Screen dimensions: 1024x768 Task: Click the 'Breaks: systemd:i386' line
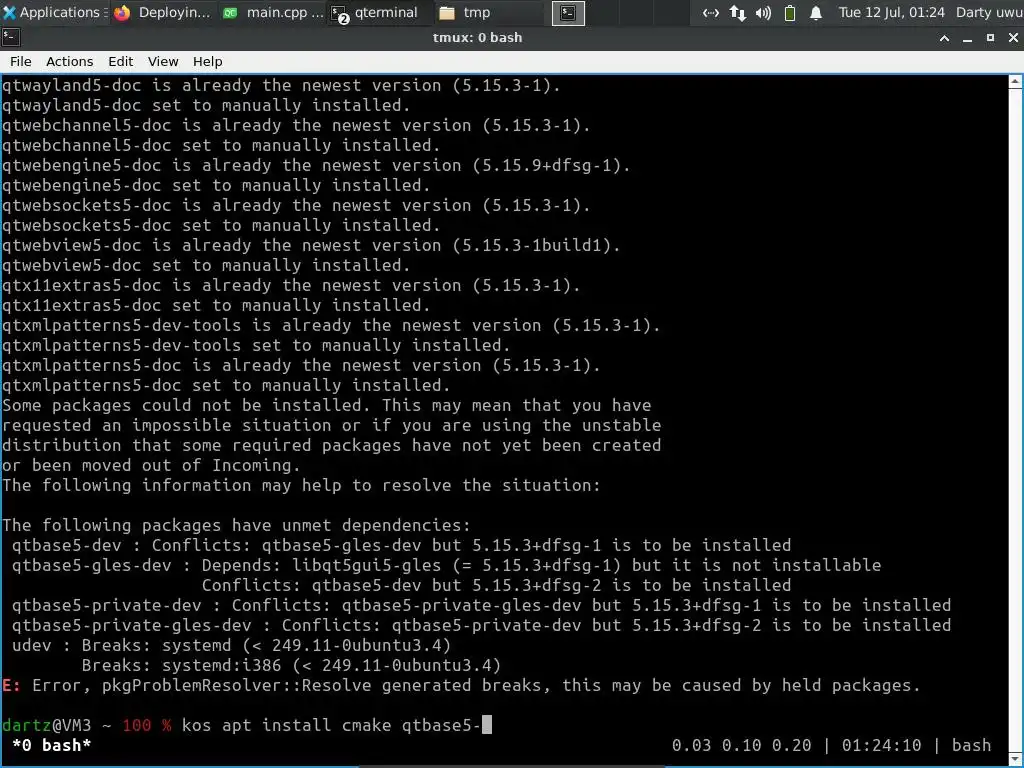coord(291,665)
